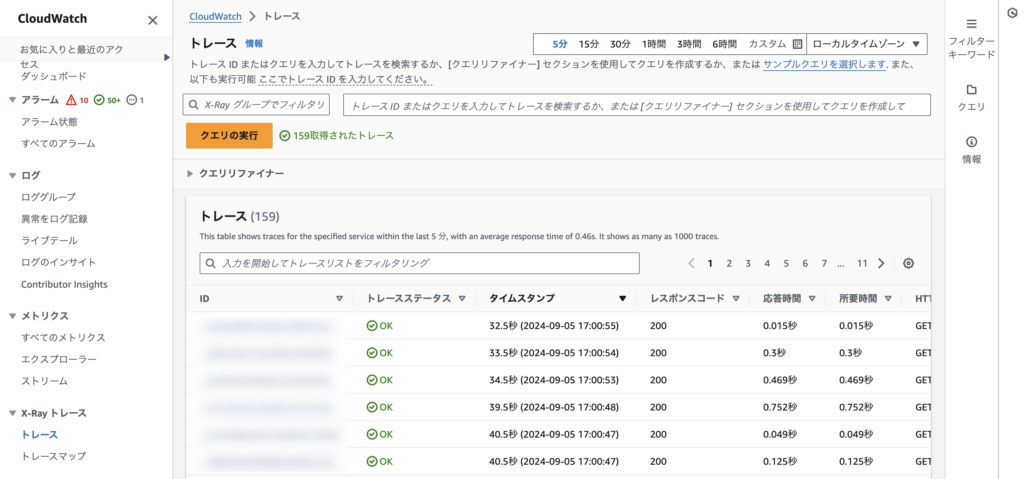The image size is (1024, 479).
Task: Select the 3時間 time range
Action: point(689,44)
